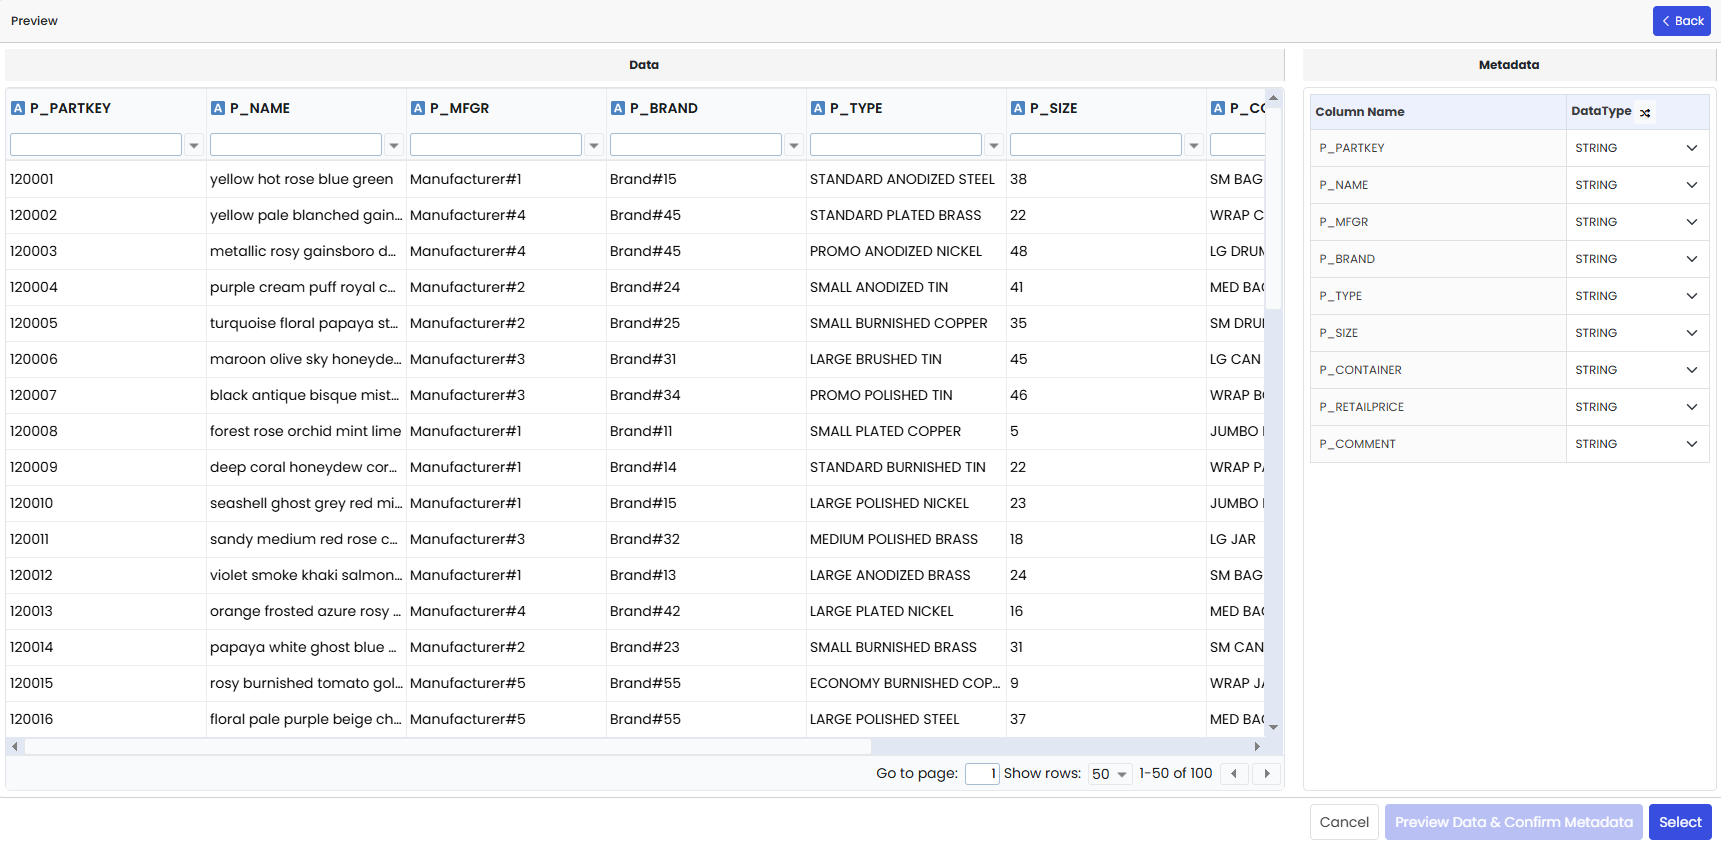Click the P_NAME column type icon
Viewport: 1721px width, 846px height.
tap(218, 108)
